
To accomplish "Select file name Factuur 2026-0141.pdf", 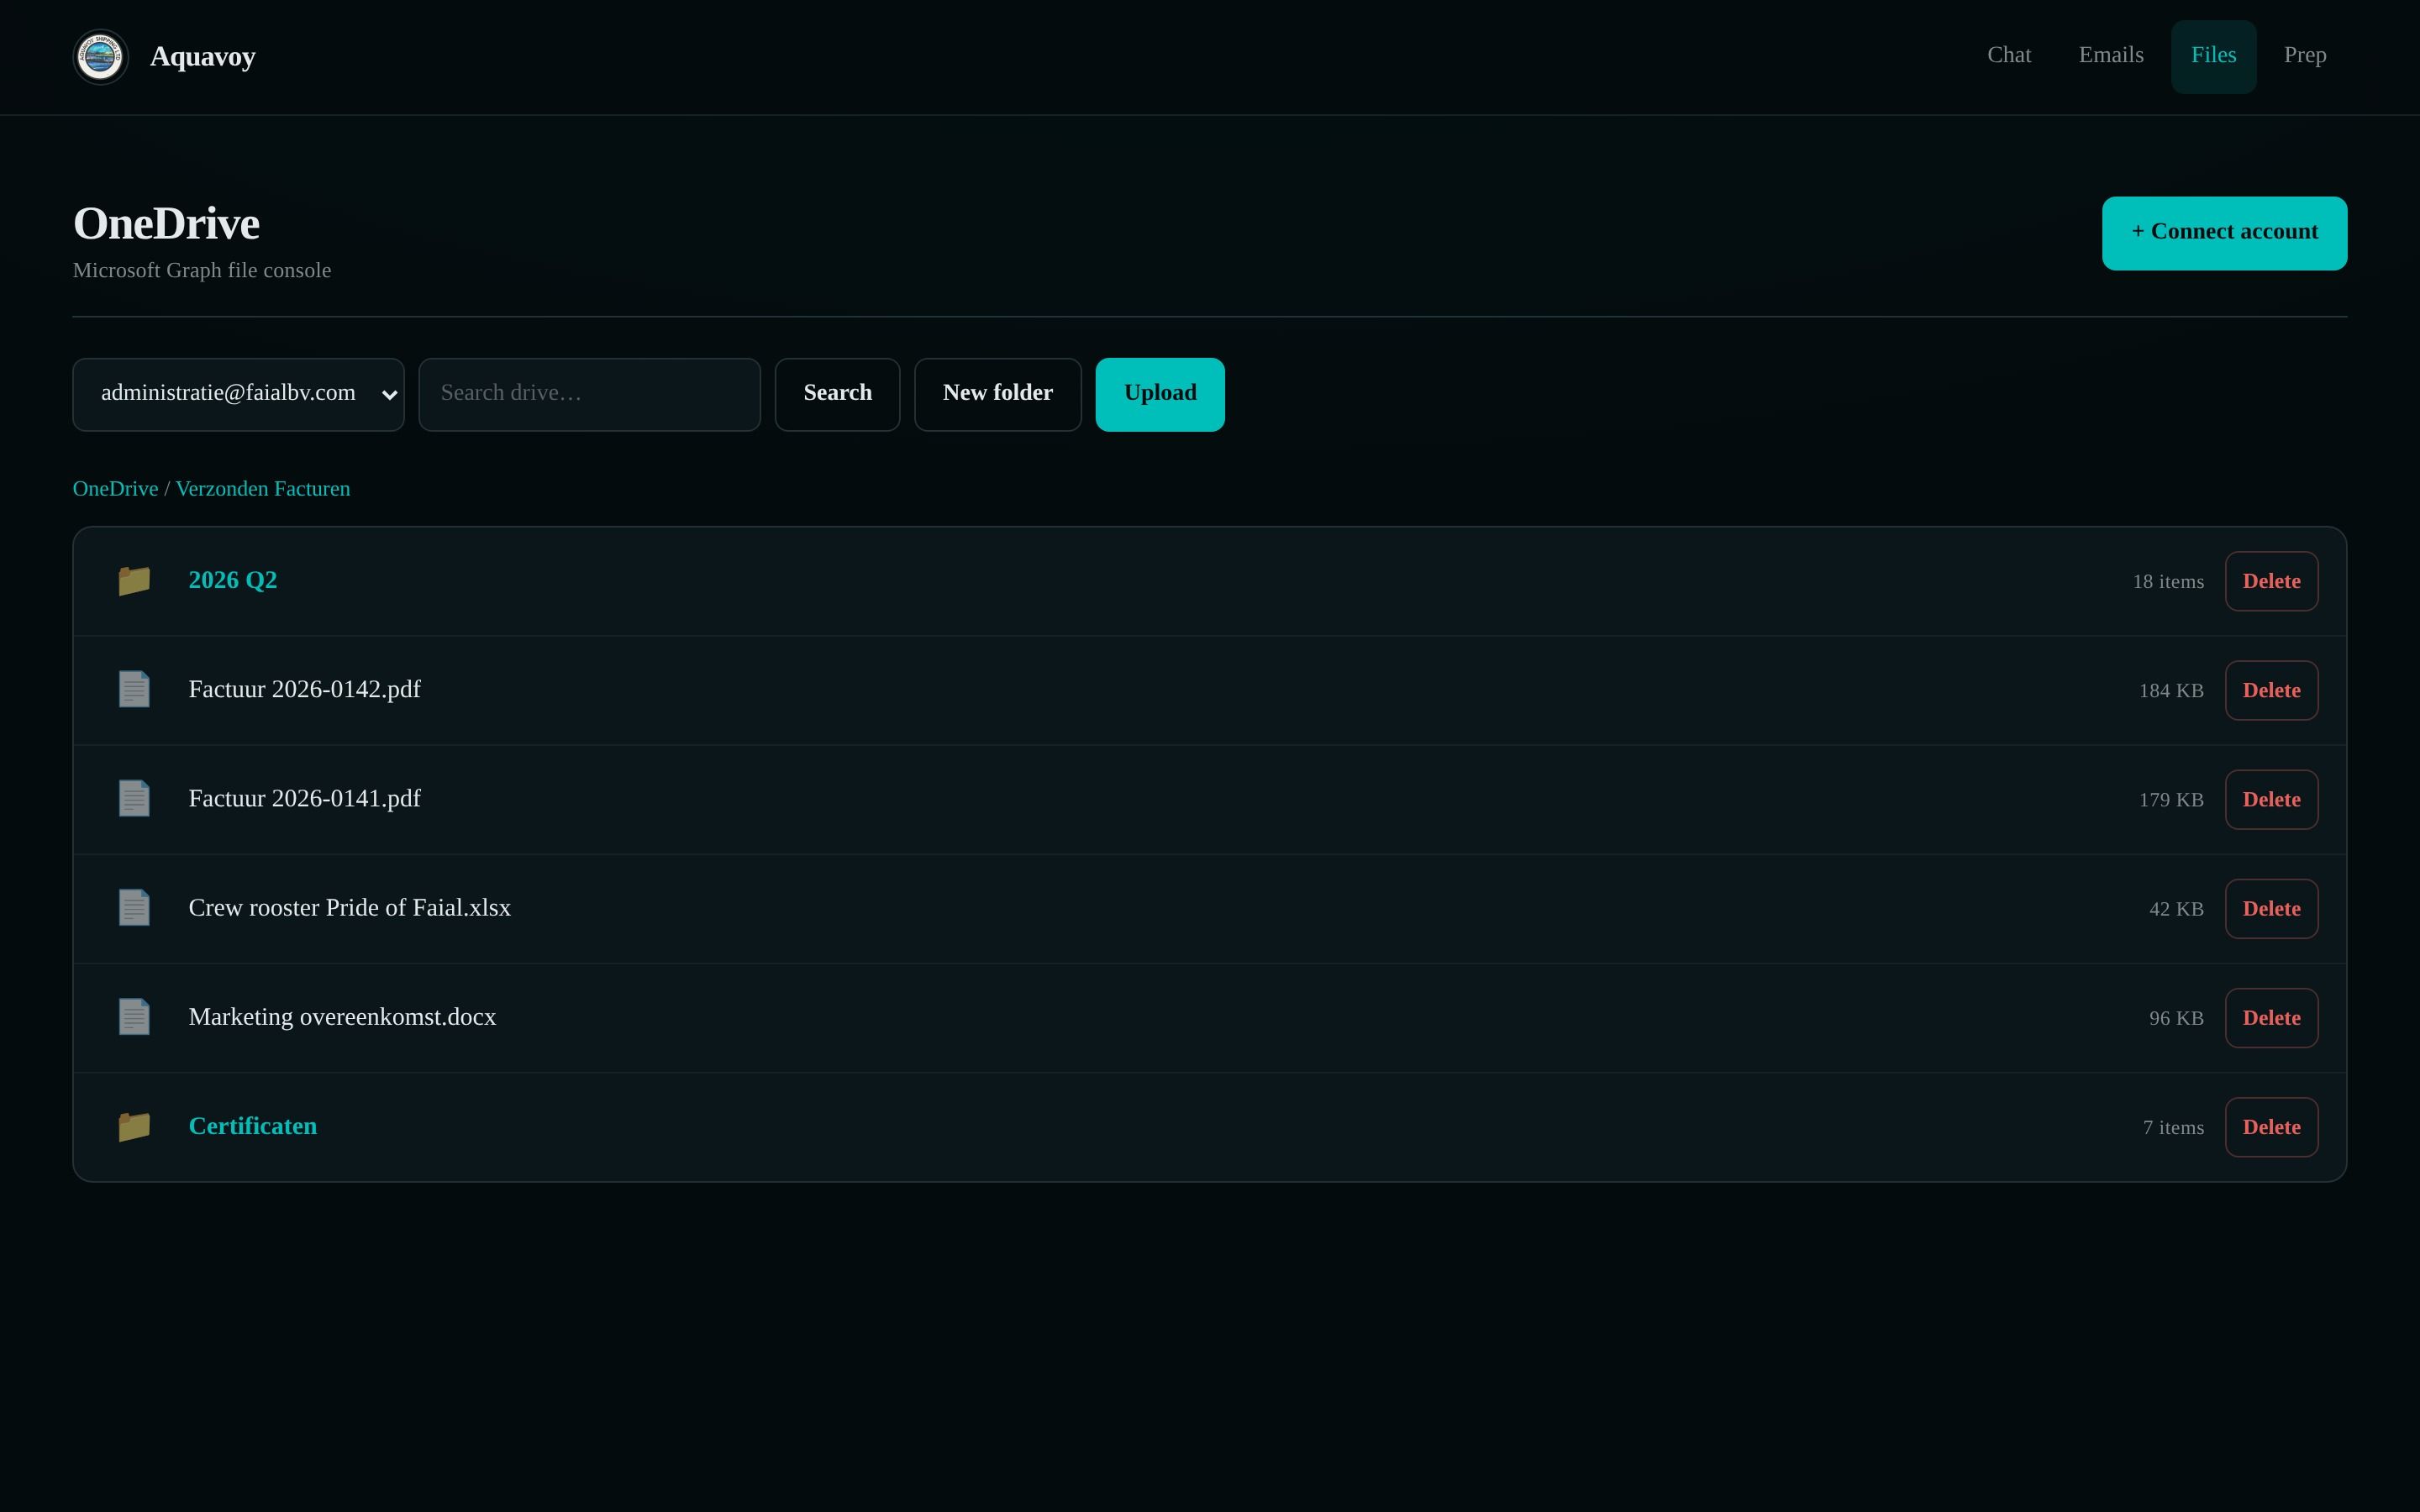I will [x=305, y=799].
